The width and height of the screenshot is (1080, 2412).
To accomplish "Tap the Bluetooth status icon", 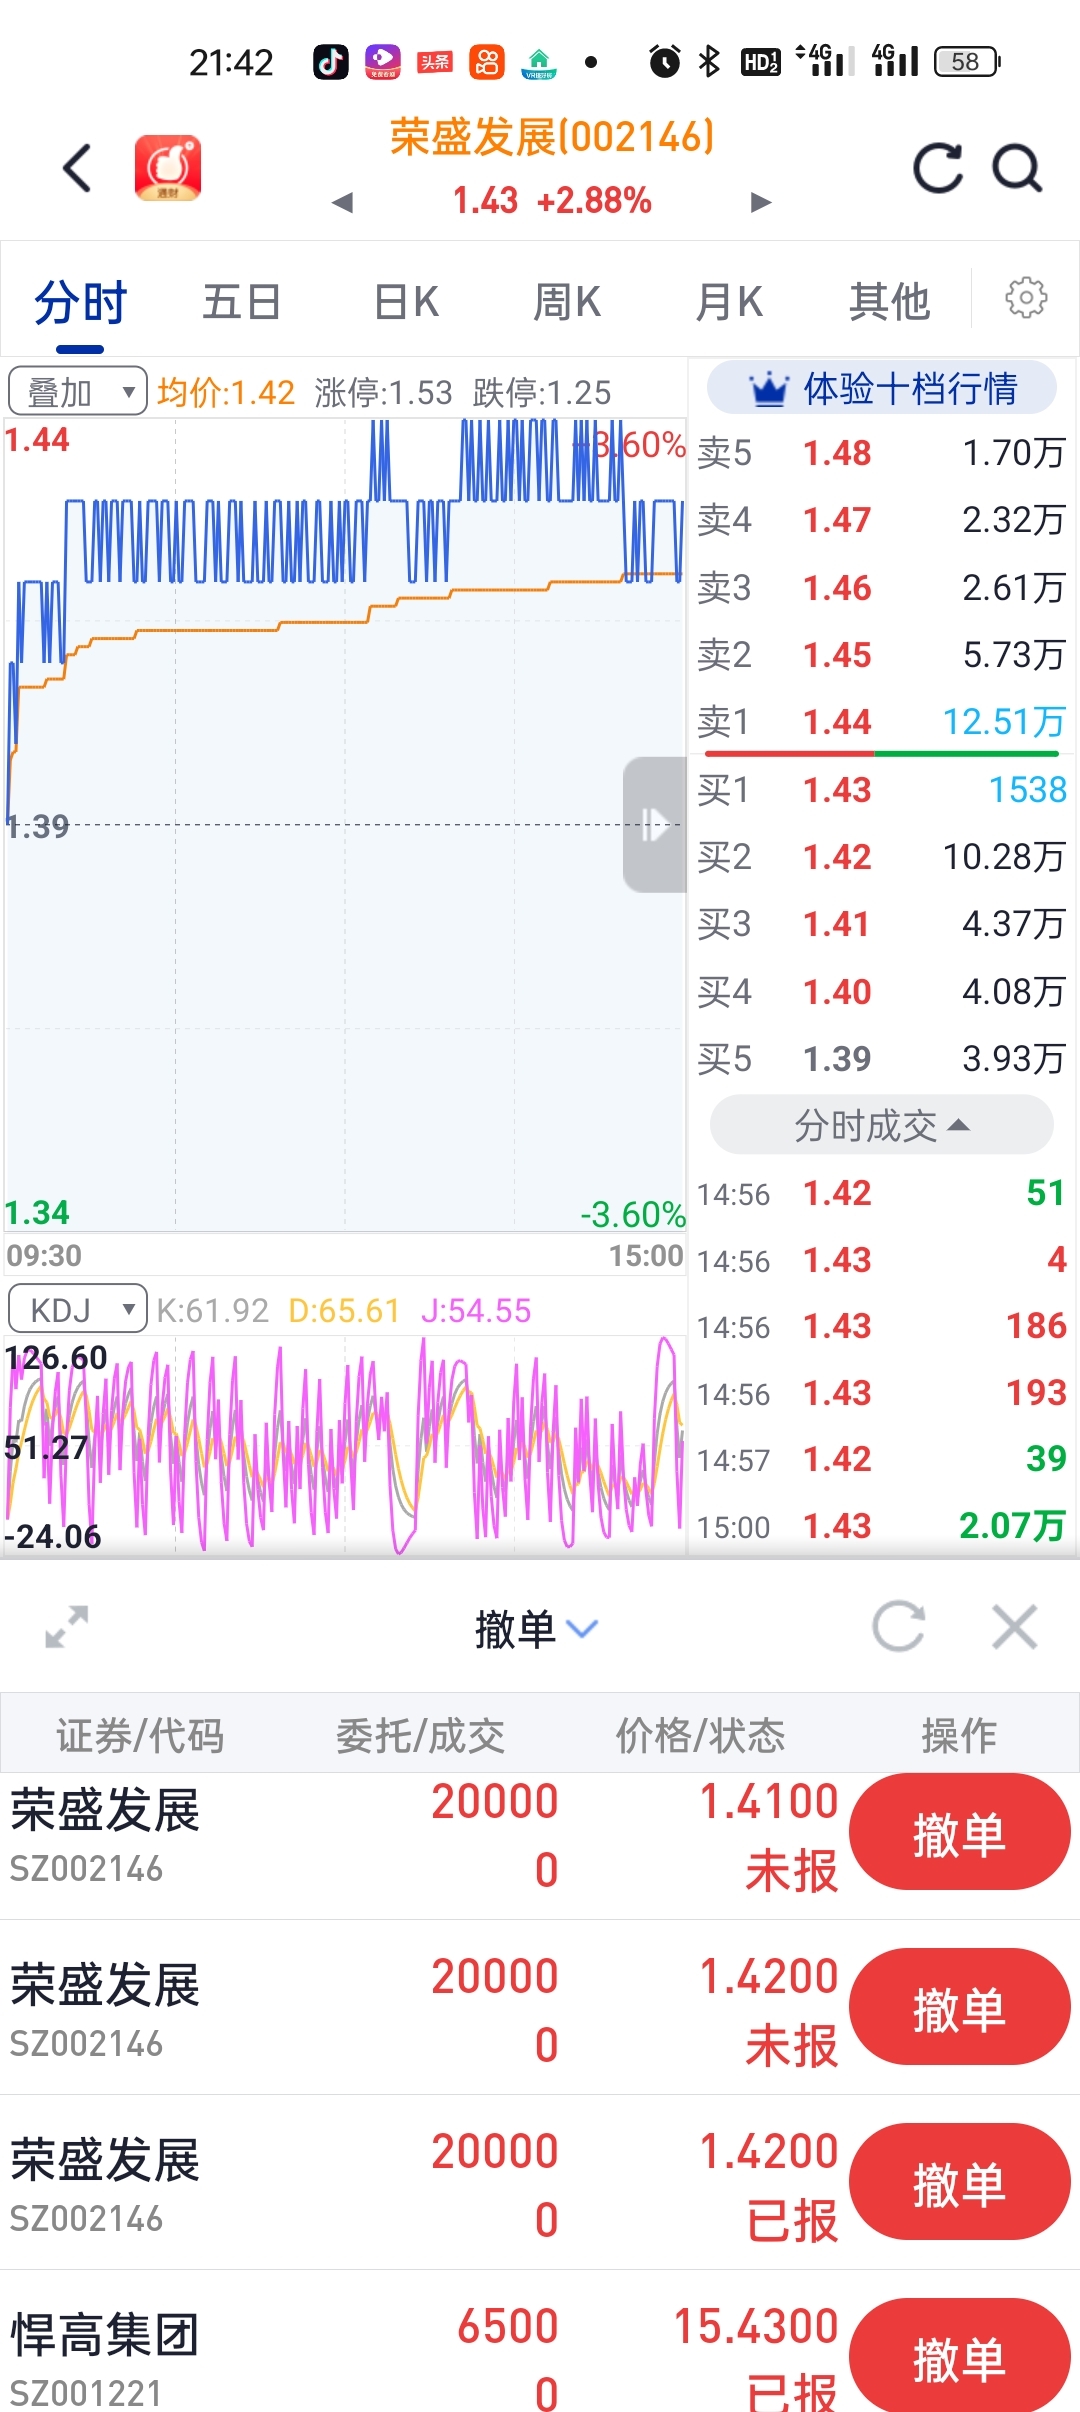I will tap(709, 62).
